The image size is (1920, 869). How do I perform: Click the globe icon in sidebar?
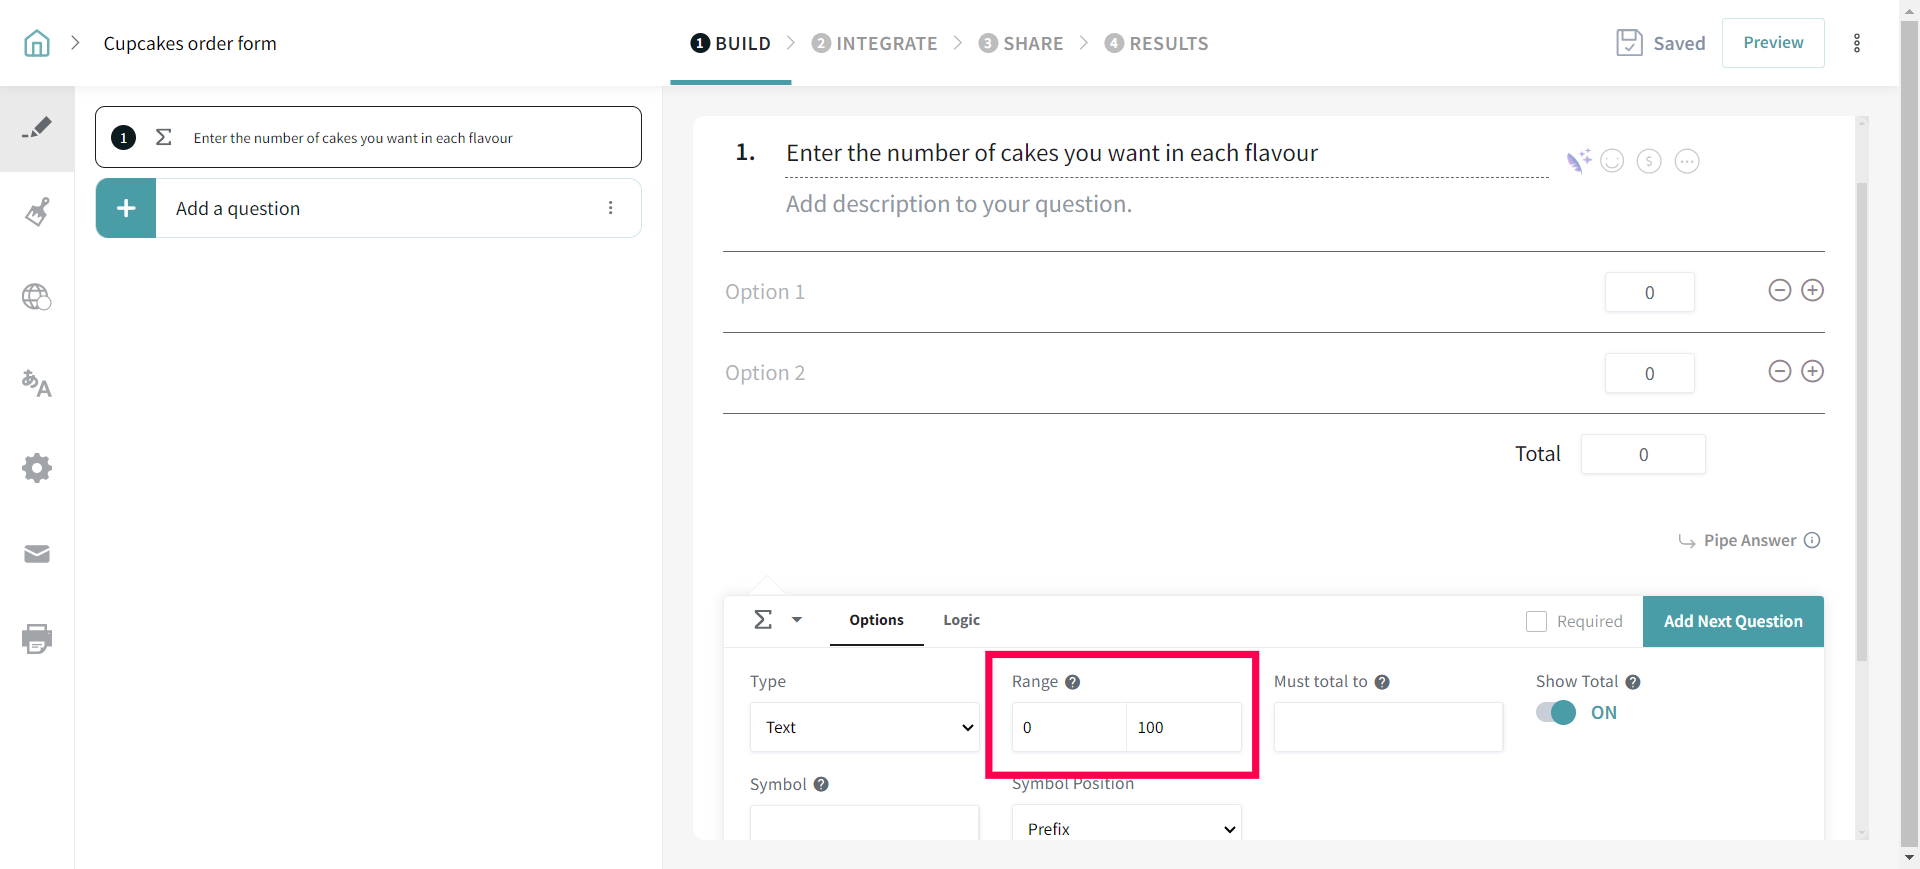tap(37, 297)
